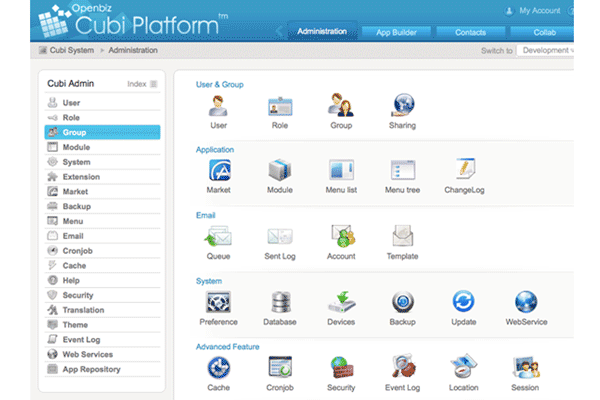Image resolution: width=600 pixels, height=400 pixels.
Task: Open the Session icon
Action: (x=526, y=367)
